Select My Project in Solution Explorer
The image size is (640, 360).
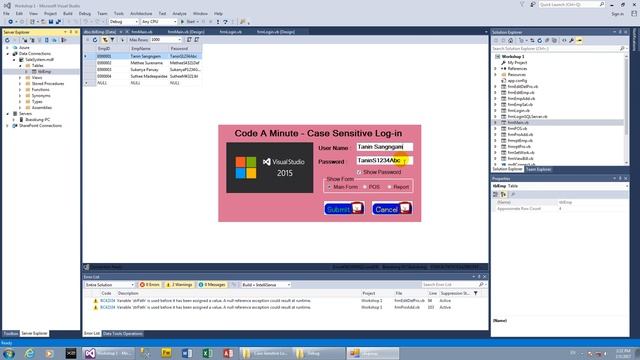[x=517, y=63]
